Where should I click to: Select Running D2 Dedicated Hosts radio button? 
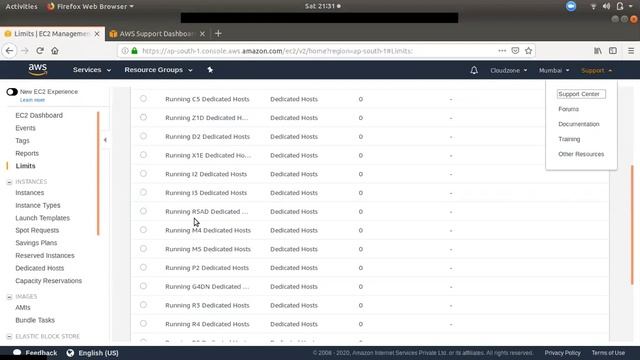click(143, 136)
